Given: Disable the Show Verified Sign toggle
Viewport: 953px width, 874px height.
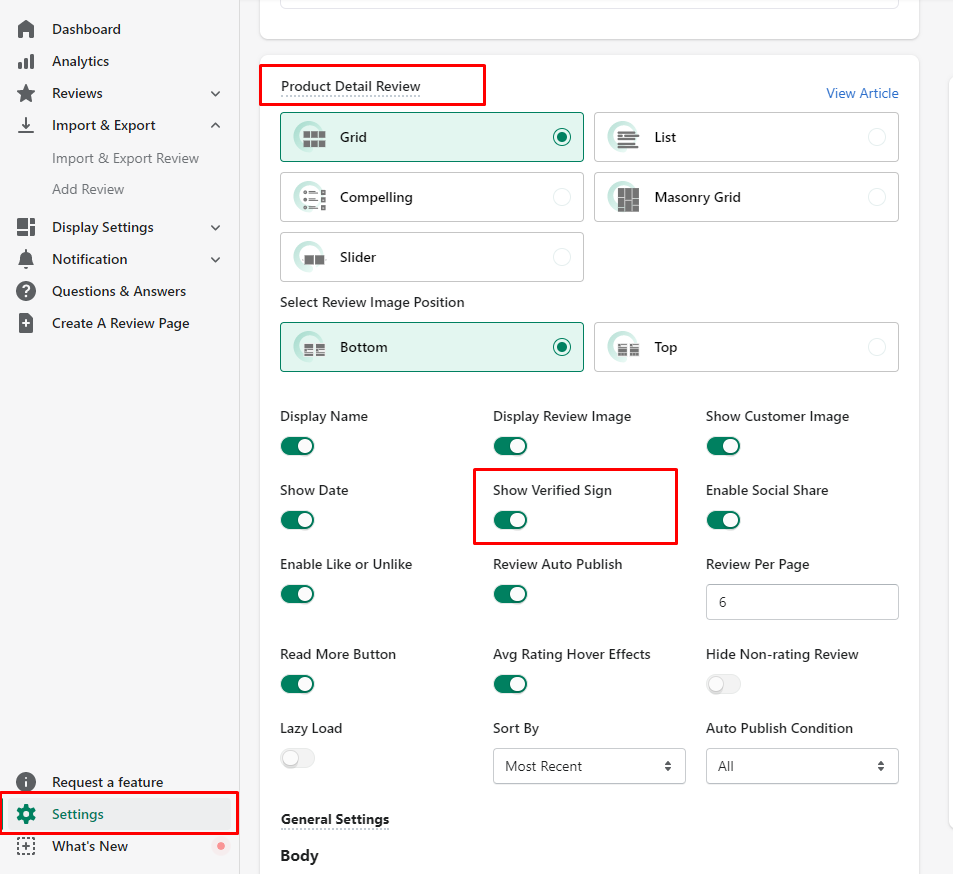Looking at the screenshot, I should pyautogui.click(x=510, y=520).
